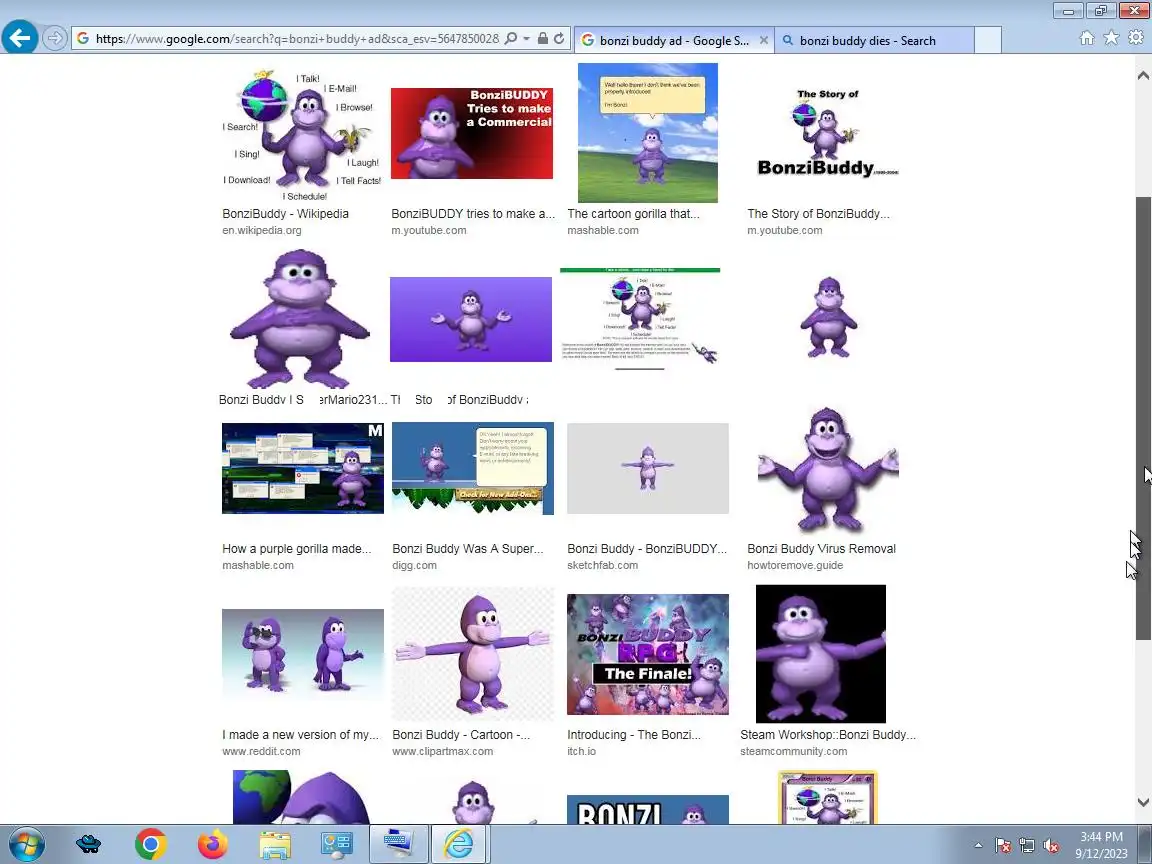Click the scrollbar up arrow
This screenshot has width=1152, height=864.
[x=1143, y=75]
